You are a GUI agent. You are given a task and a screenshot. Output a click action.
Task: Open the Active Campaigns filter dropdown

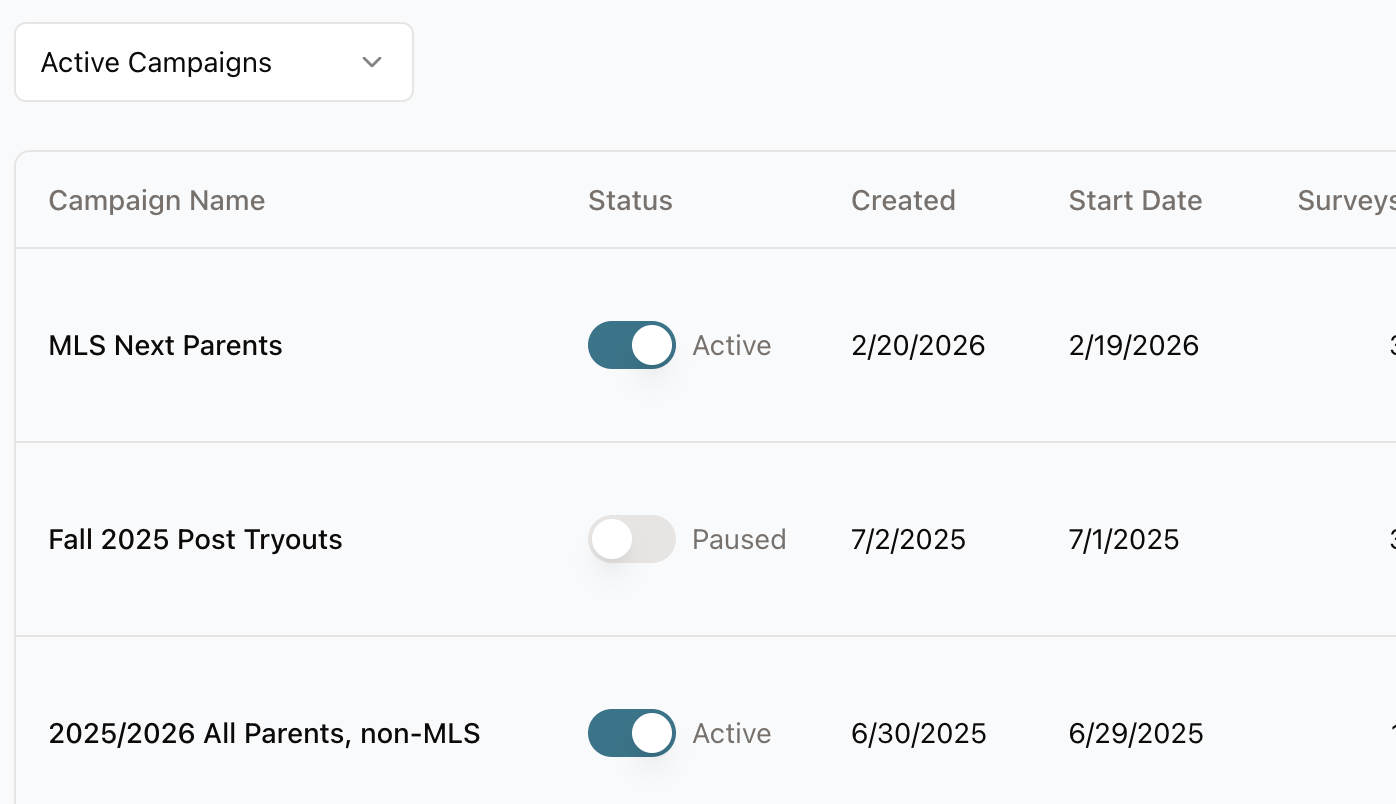point(213,62)
